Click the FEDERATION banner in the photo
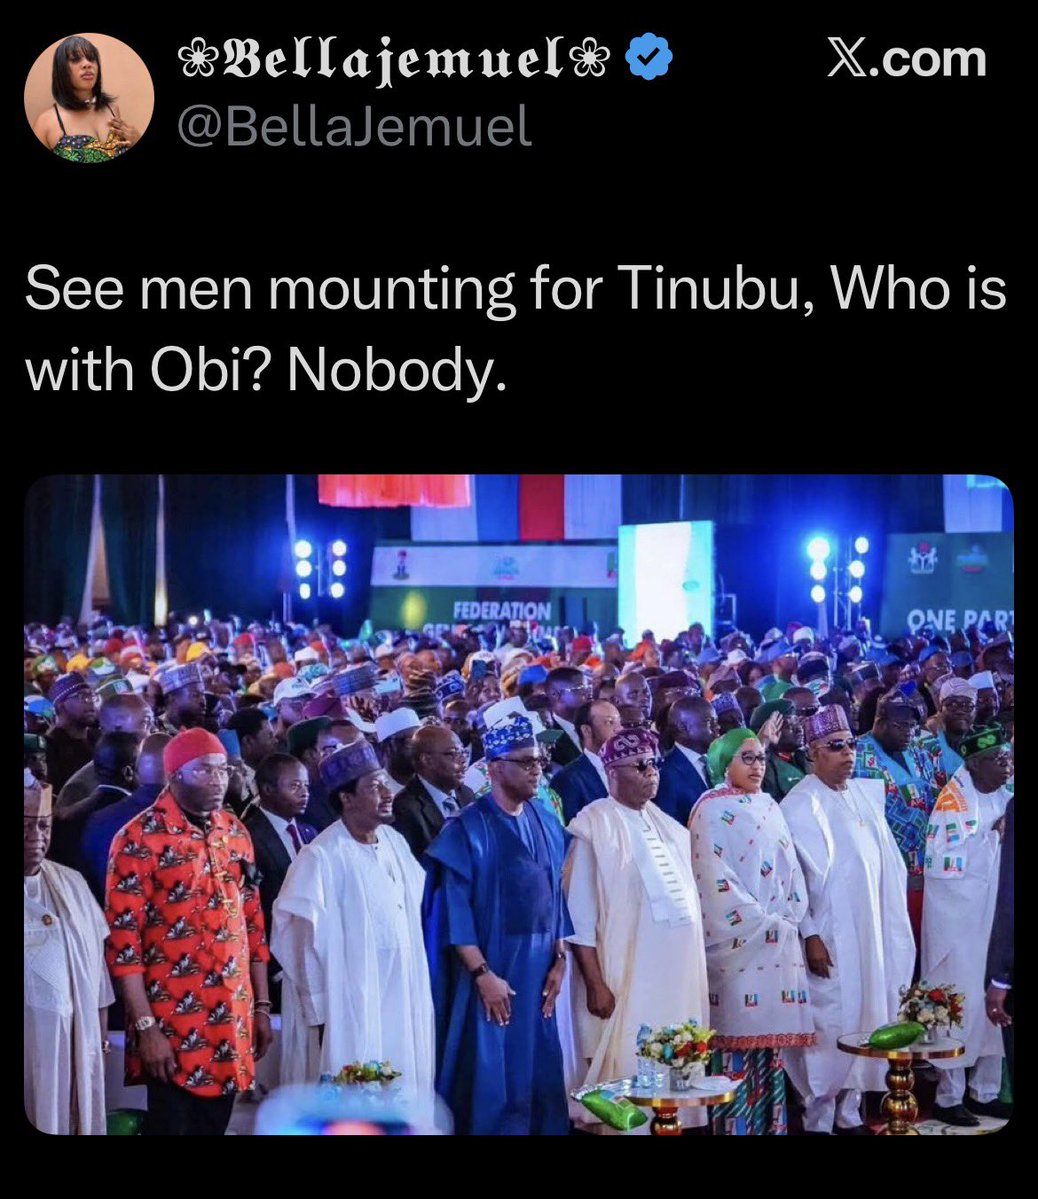Image resolution: width=1038 pixels, height=1199 pixels. 501,611
